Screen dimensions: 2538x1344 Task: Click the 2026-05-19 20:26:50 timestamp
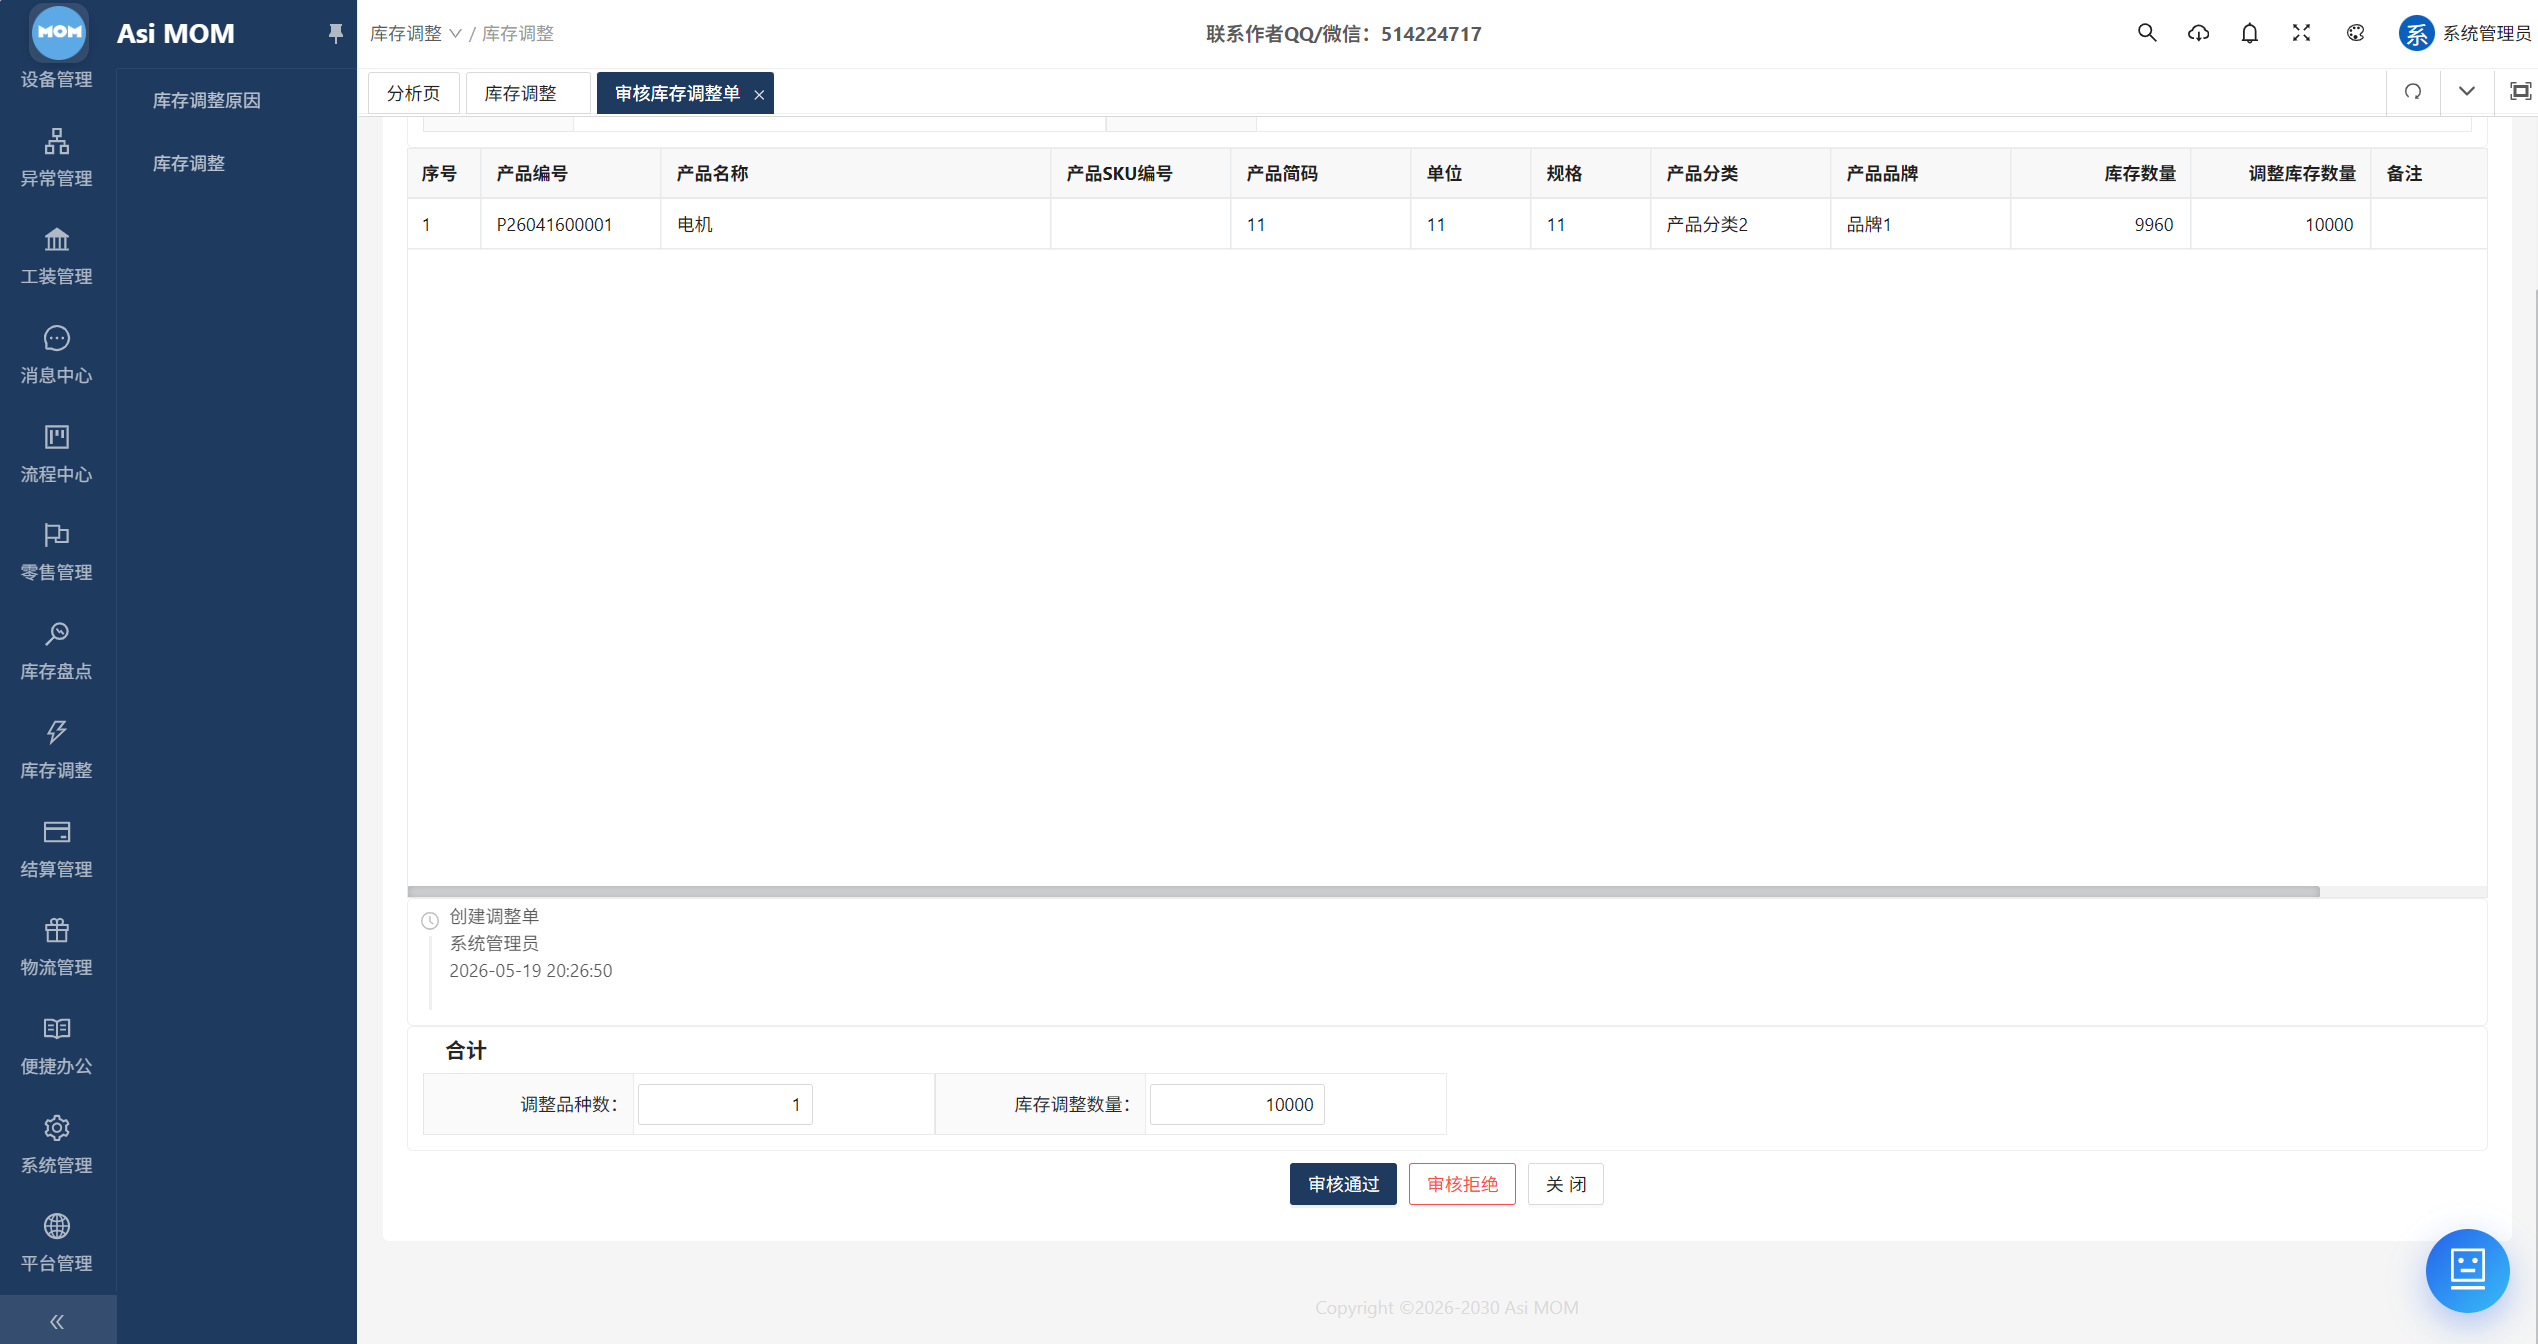[531, 970]
